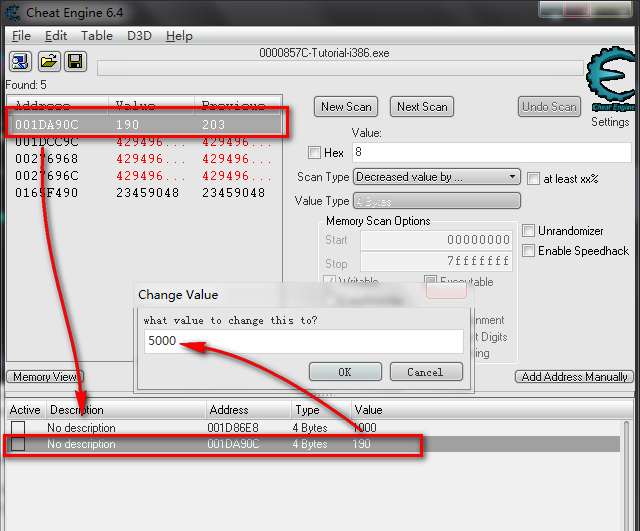The width and height of the screenshot is (640, 531).
Task: Click the Type column header
Action: 321,410
